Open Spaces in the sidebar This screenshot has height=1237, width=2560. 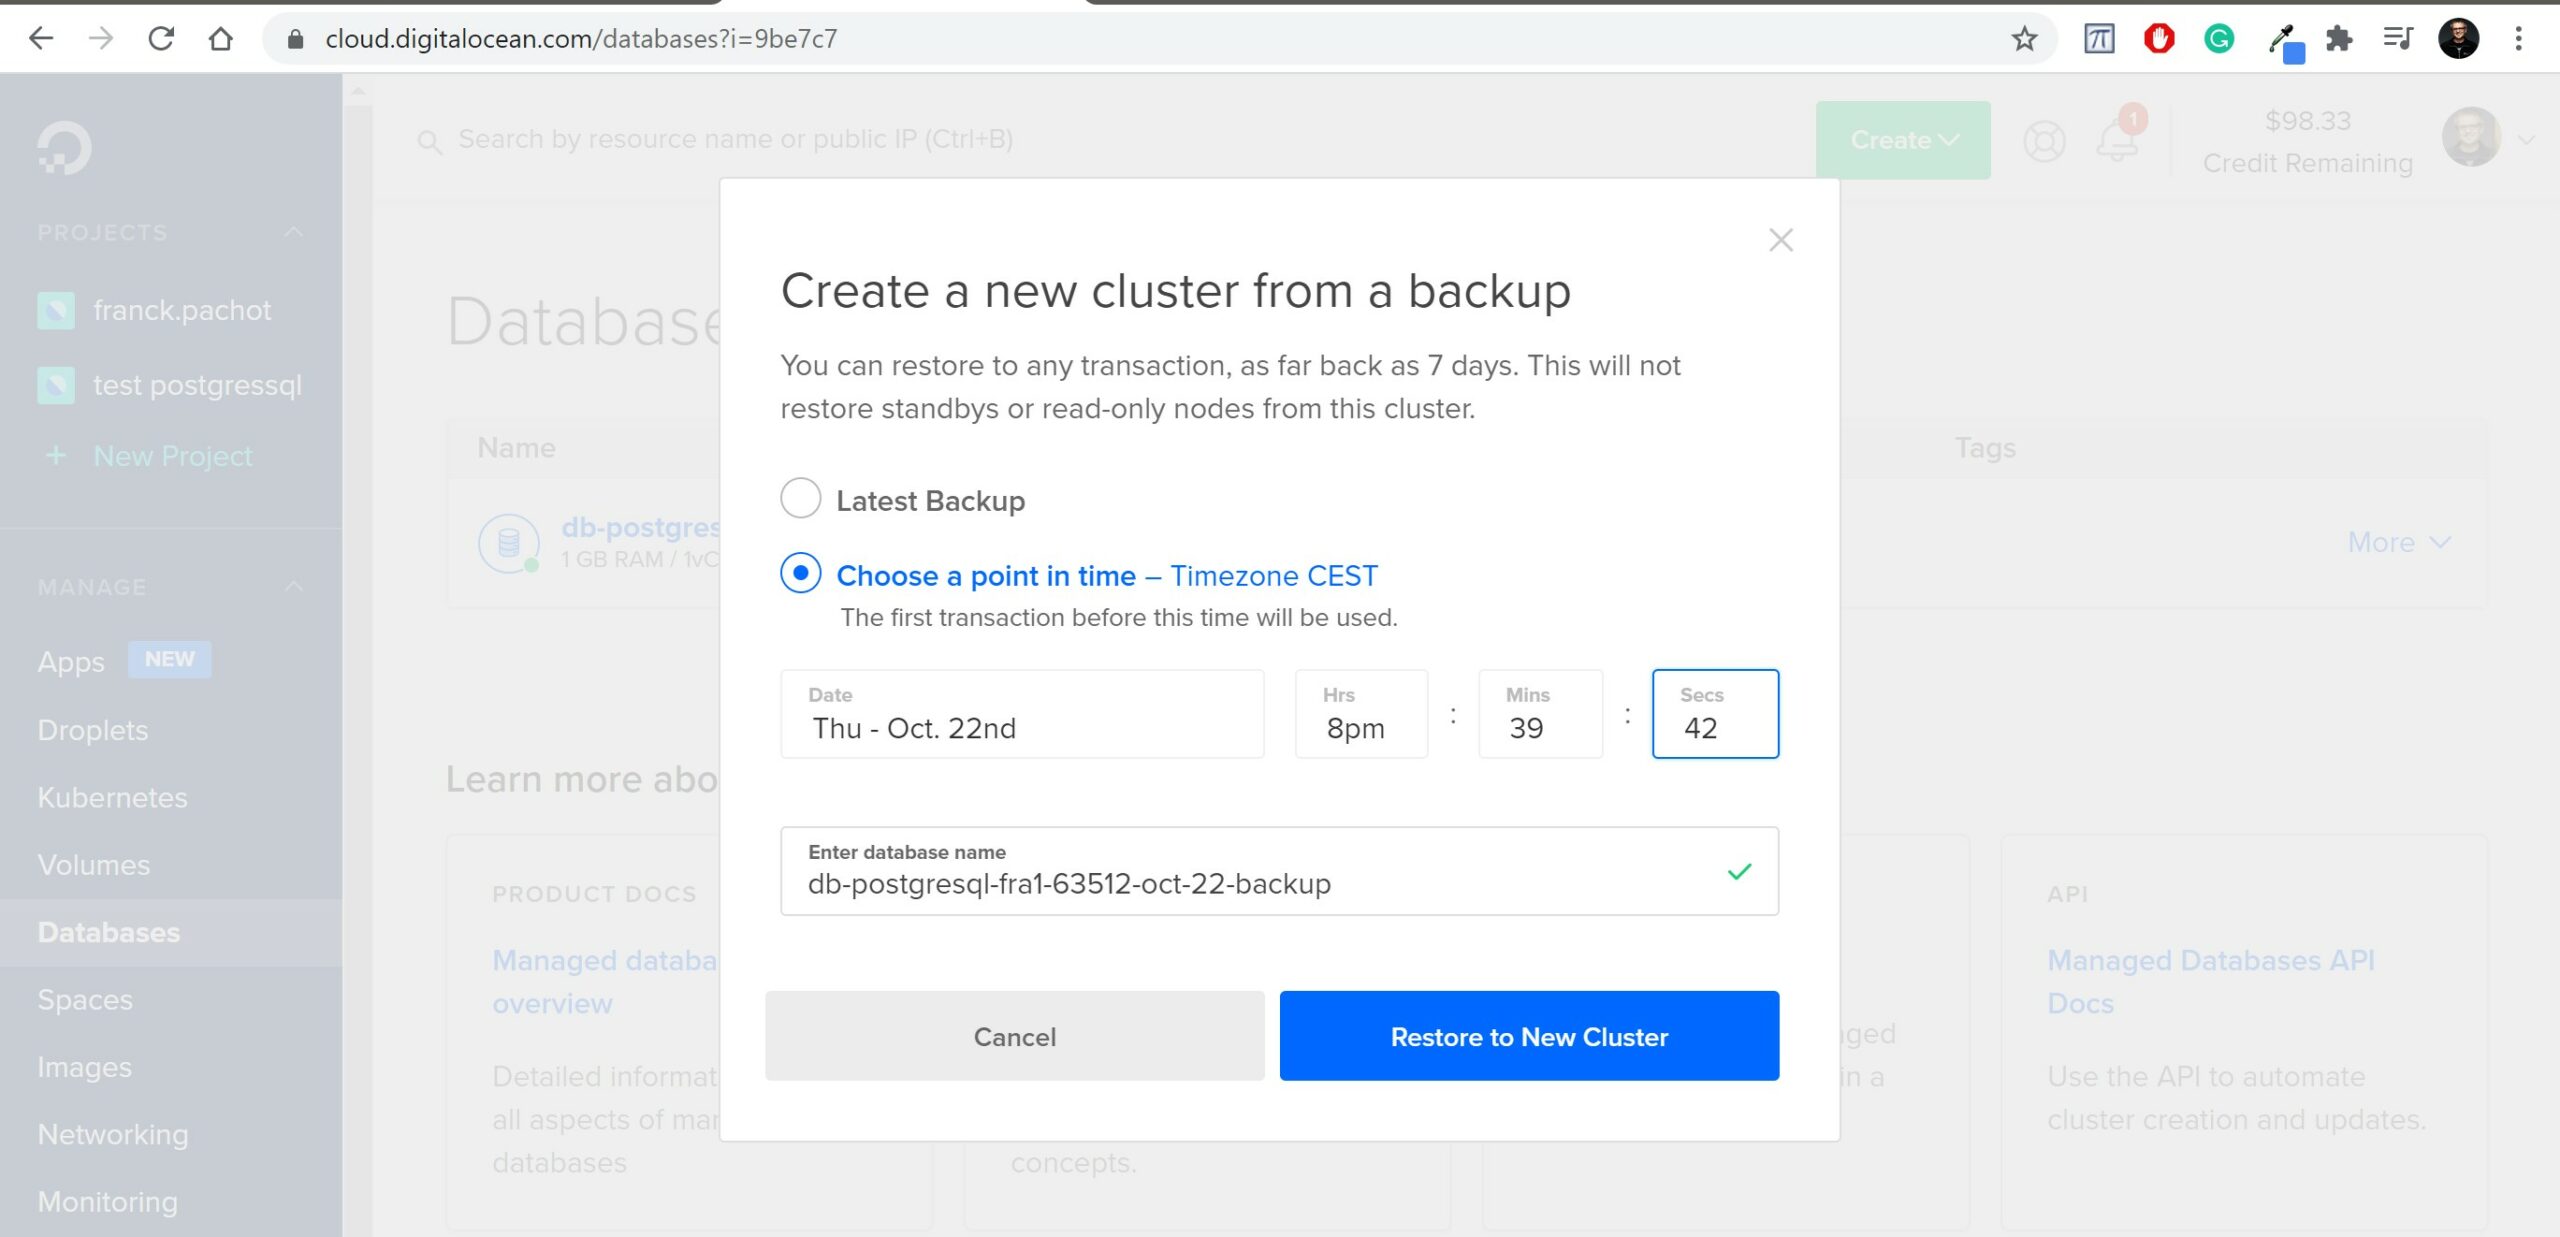coord(84,1000)
